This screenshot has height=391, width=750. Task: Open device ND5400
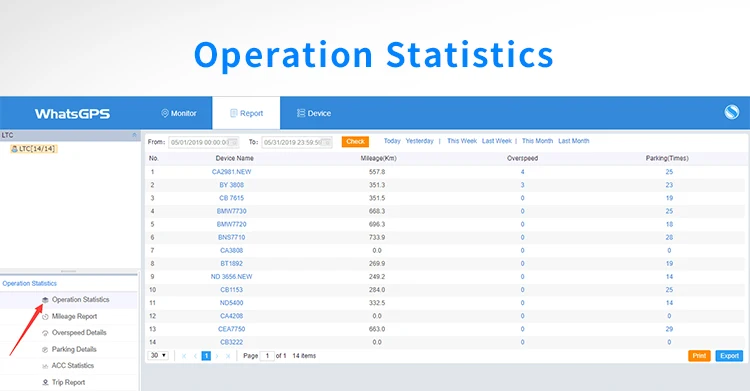click(x=232, y=303)
